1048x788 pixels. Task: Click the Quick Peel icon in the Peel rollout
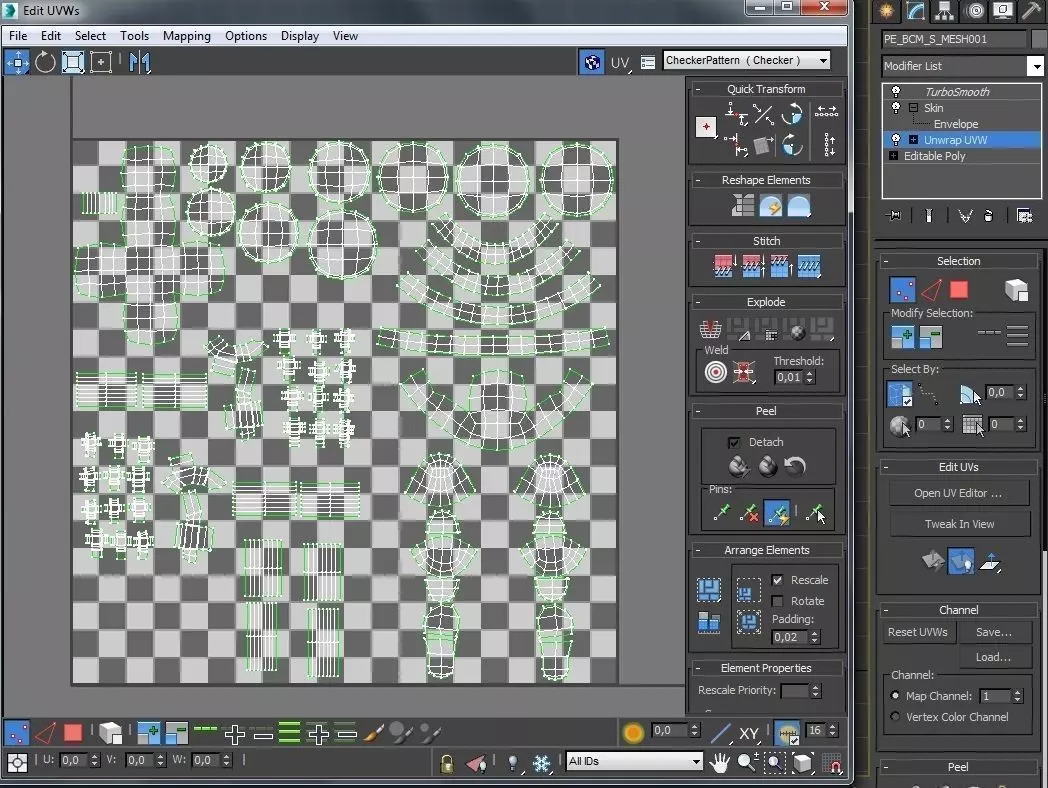click(x=738, y=466)
